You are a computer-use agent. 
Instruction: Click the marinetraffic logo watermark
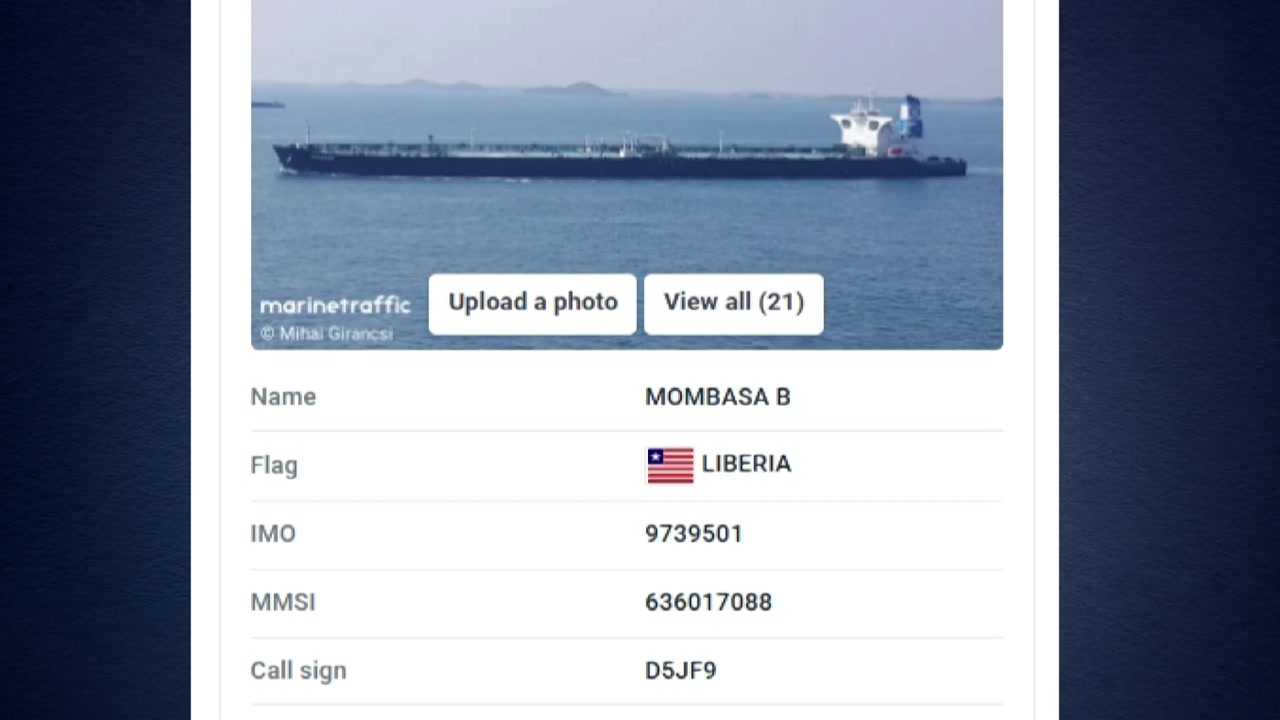click(335, 305)
